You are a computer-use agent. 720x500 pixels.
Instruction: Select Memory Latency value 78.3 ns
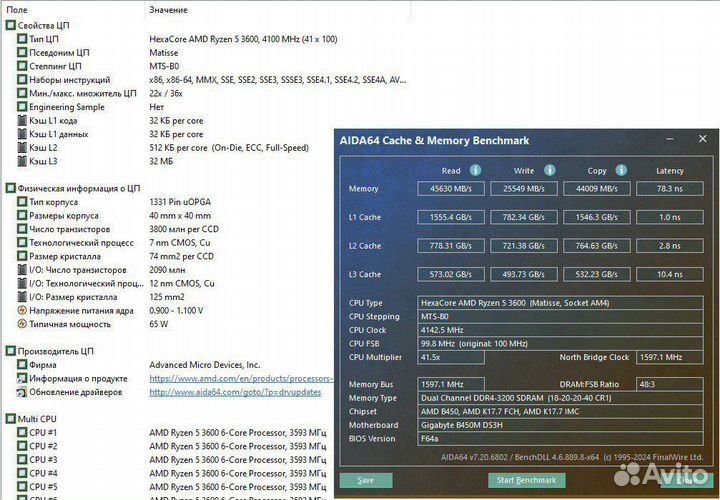(670, 189)
